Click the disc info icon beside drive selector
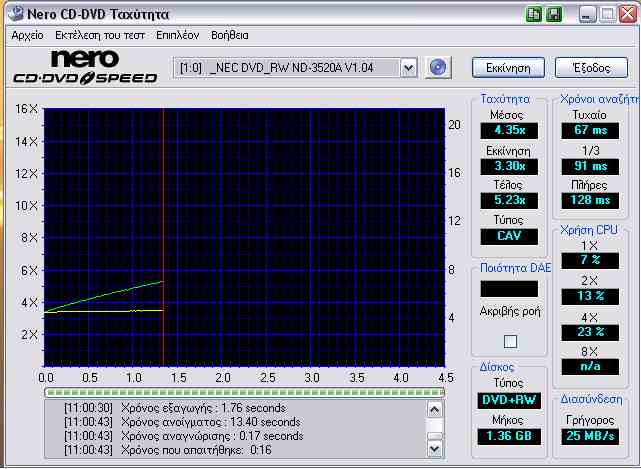Viewport: 641px width, 469px height. [437, 67]
